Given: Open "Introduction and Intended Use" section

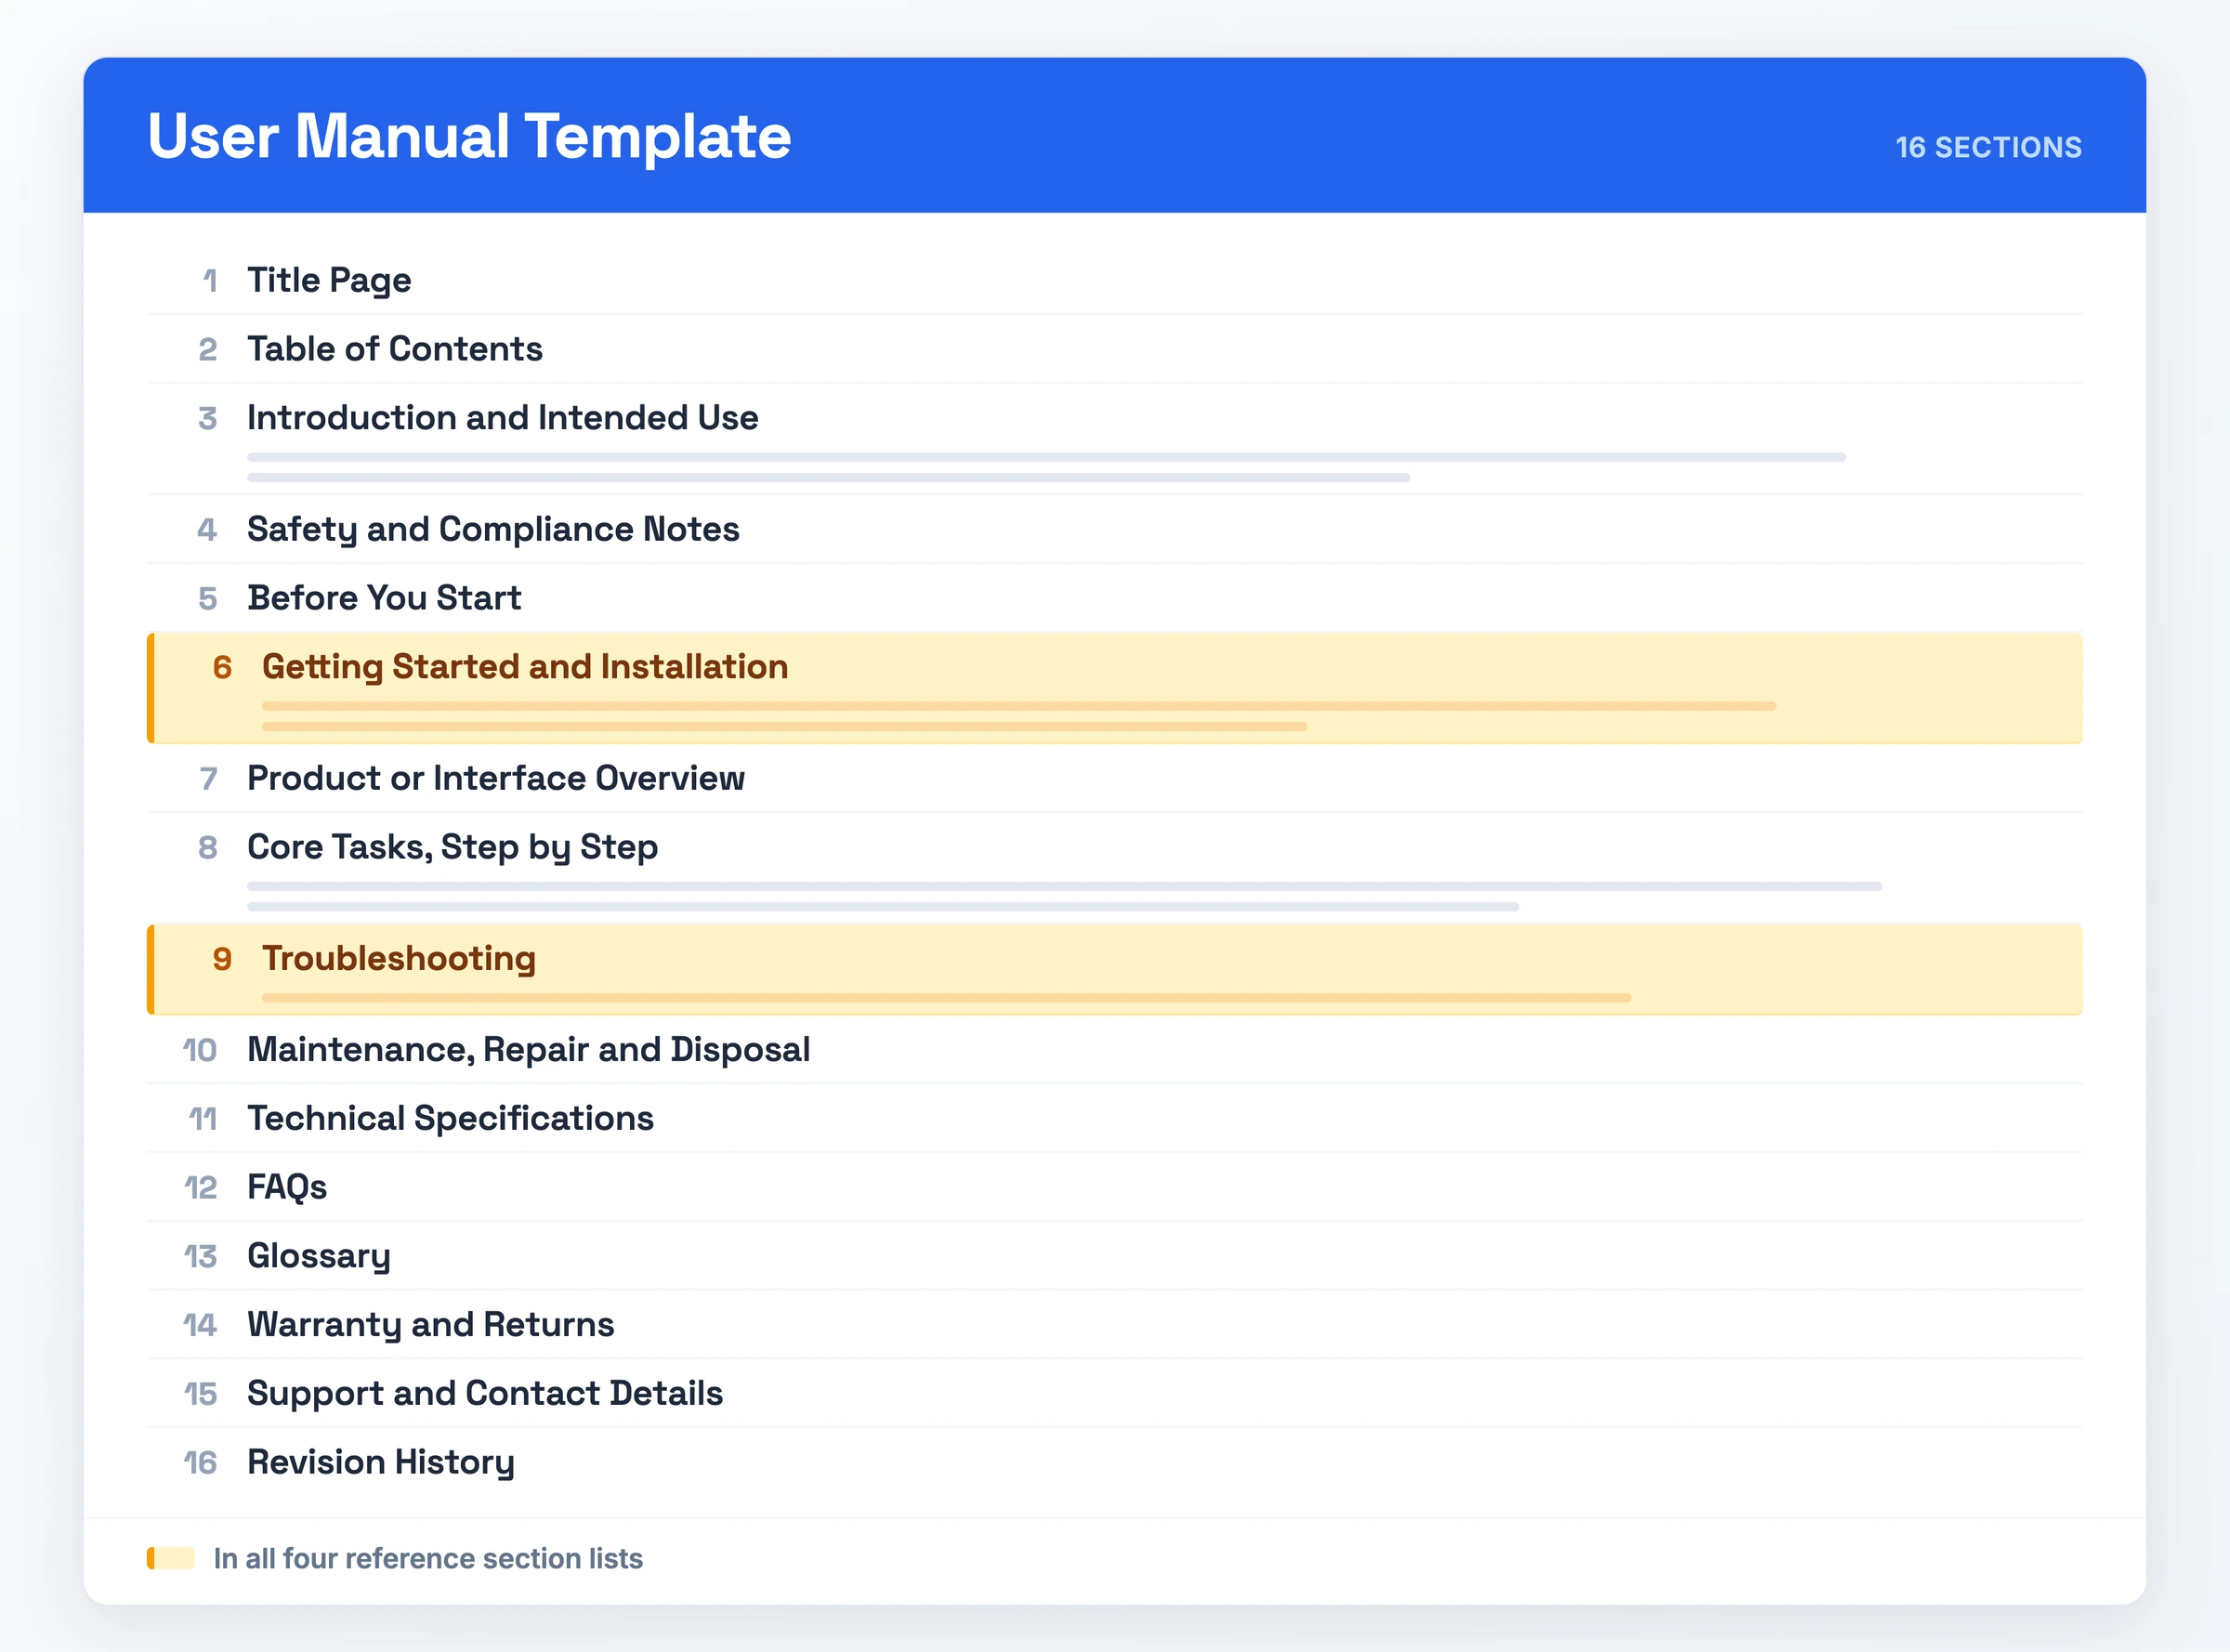Looking at the screenshot, I should click(x=1114, y=439).
